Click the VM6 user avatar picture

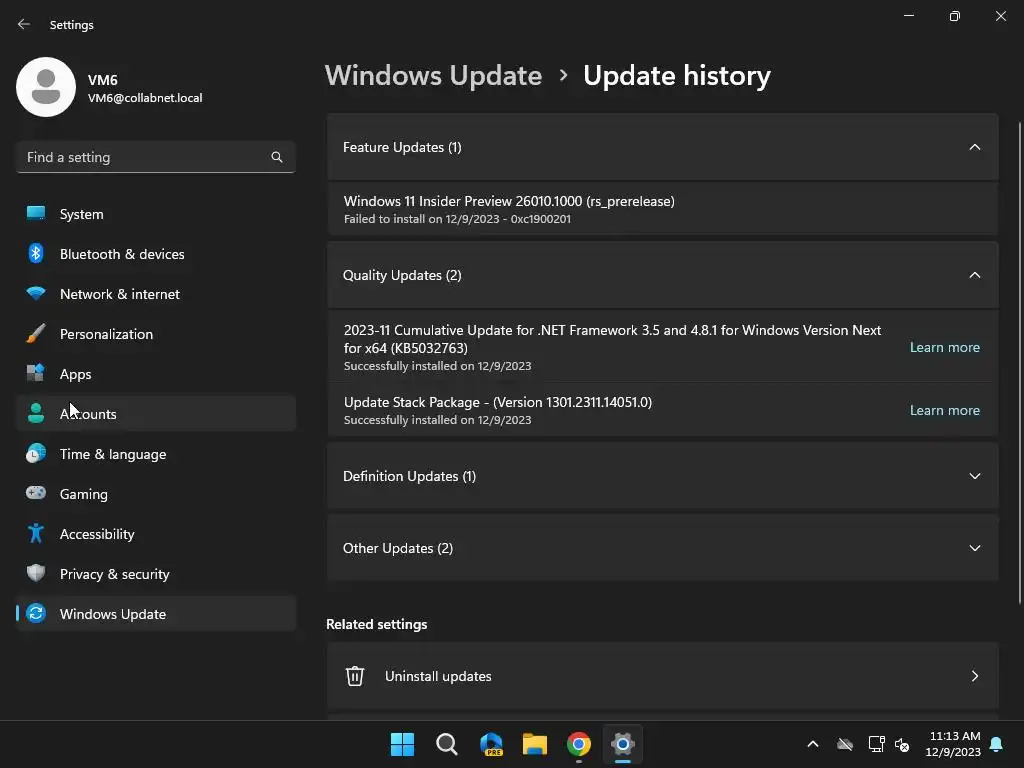click(x=46, y=87)
